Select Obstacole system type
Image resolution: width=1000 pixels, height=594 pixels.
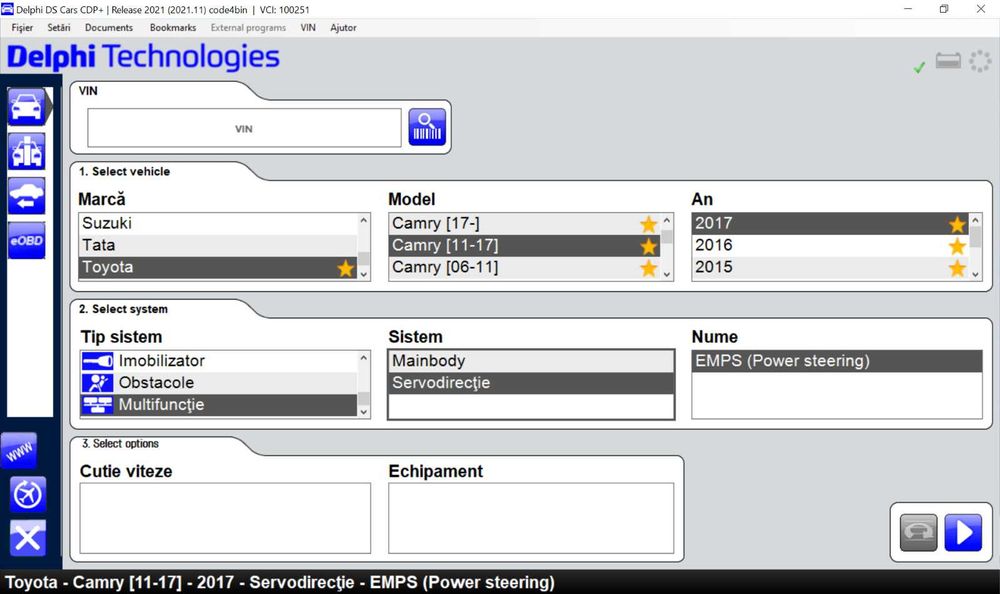[x=218, y=383]
